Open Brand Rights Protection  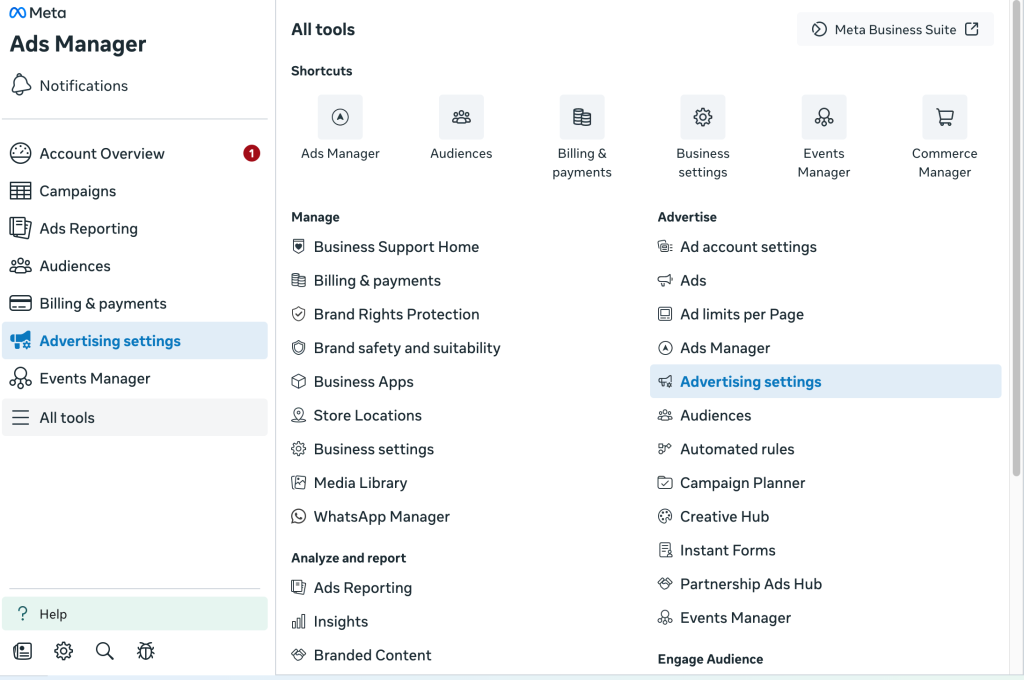pos(398,313)
